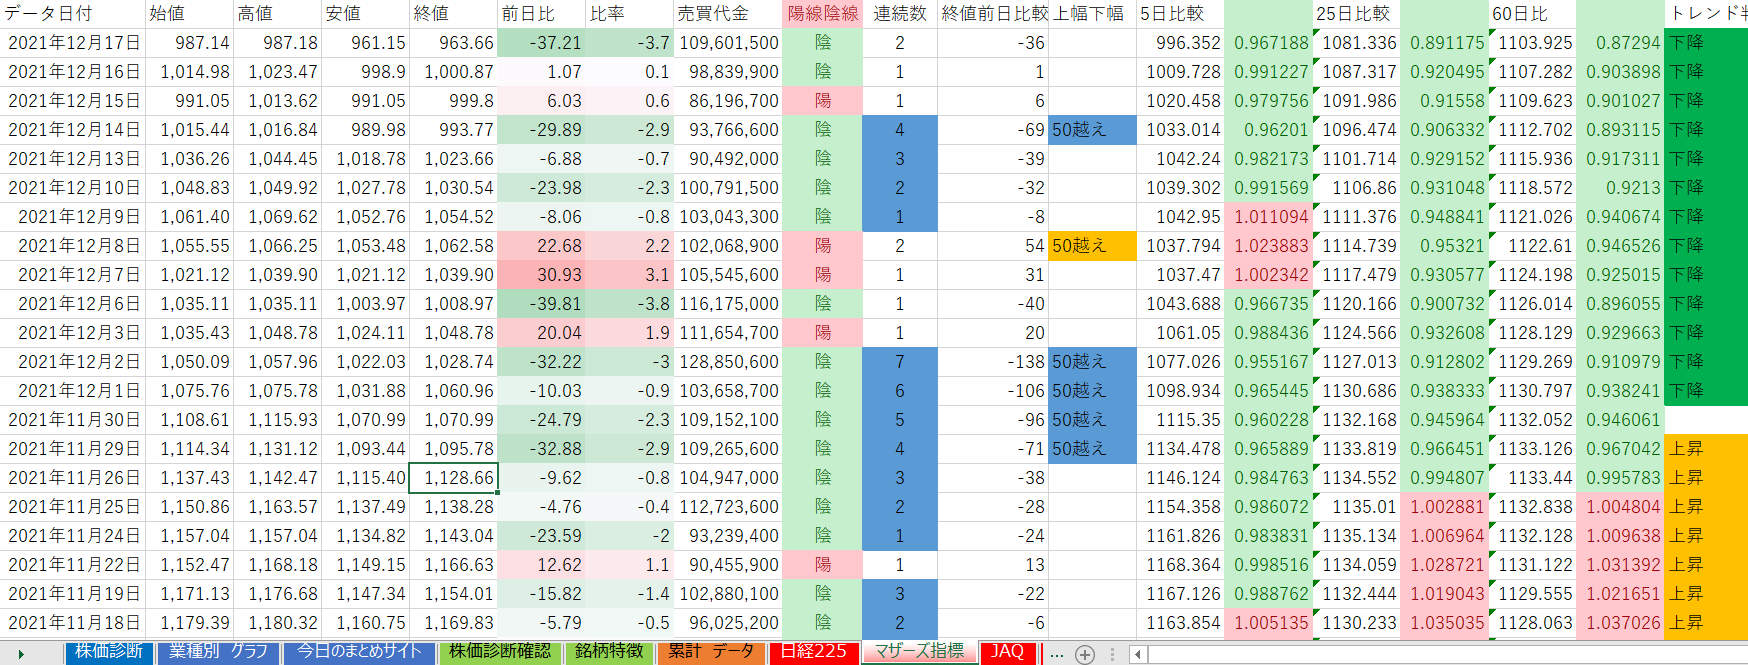Screen dimensions: 1748x665
Task: Select the JAQ sheet tab
Action: click(1007, 652)
